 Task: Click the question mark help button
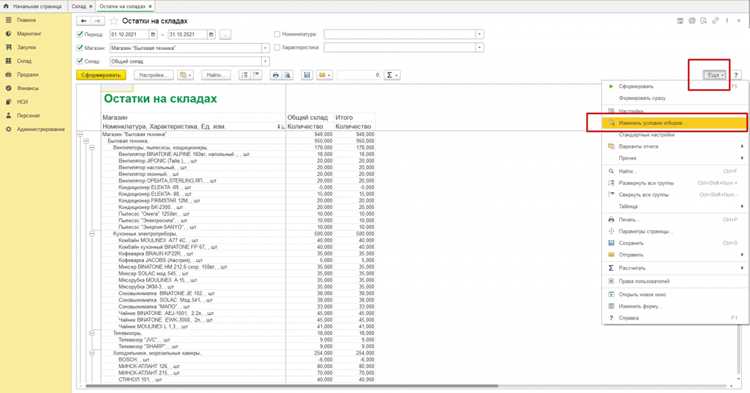(x=737, y=75)
